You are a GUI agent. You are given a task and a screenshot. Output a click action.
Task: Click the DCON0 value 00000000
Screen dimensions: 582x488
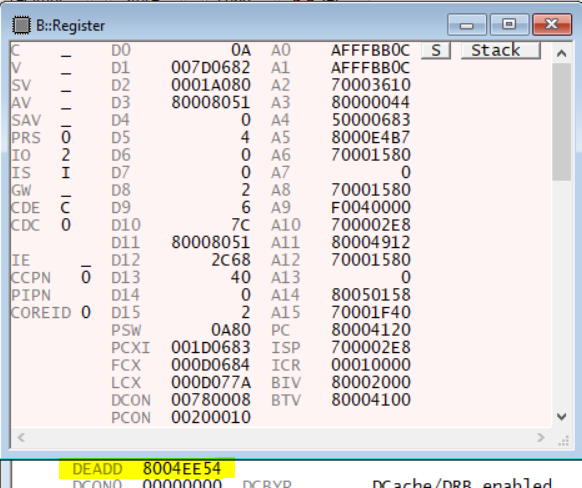click(182, 484)
